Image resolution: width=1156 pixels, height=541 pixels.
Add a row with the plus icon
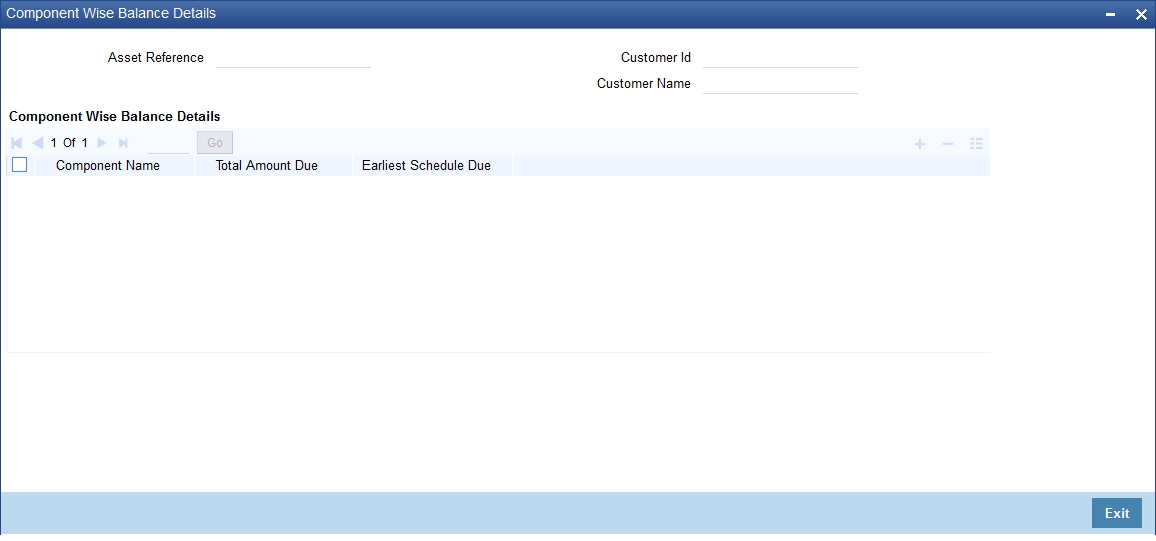click(919, 144)
